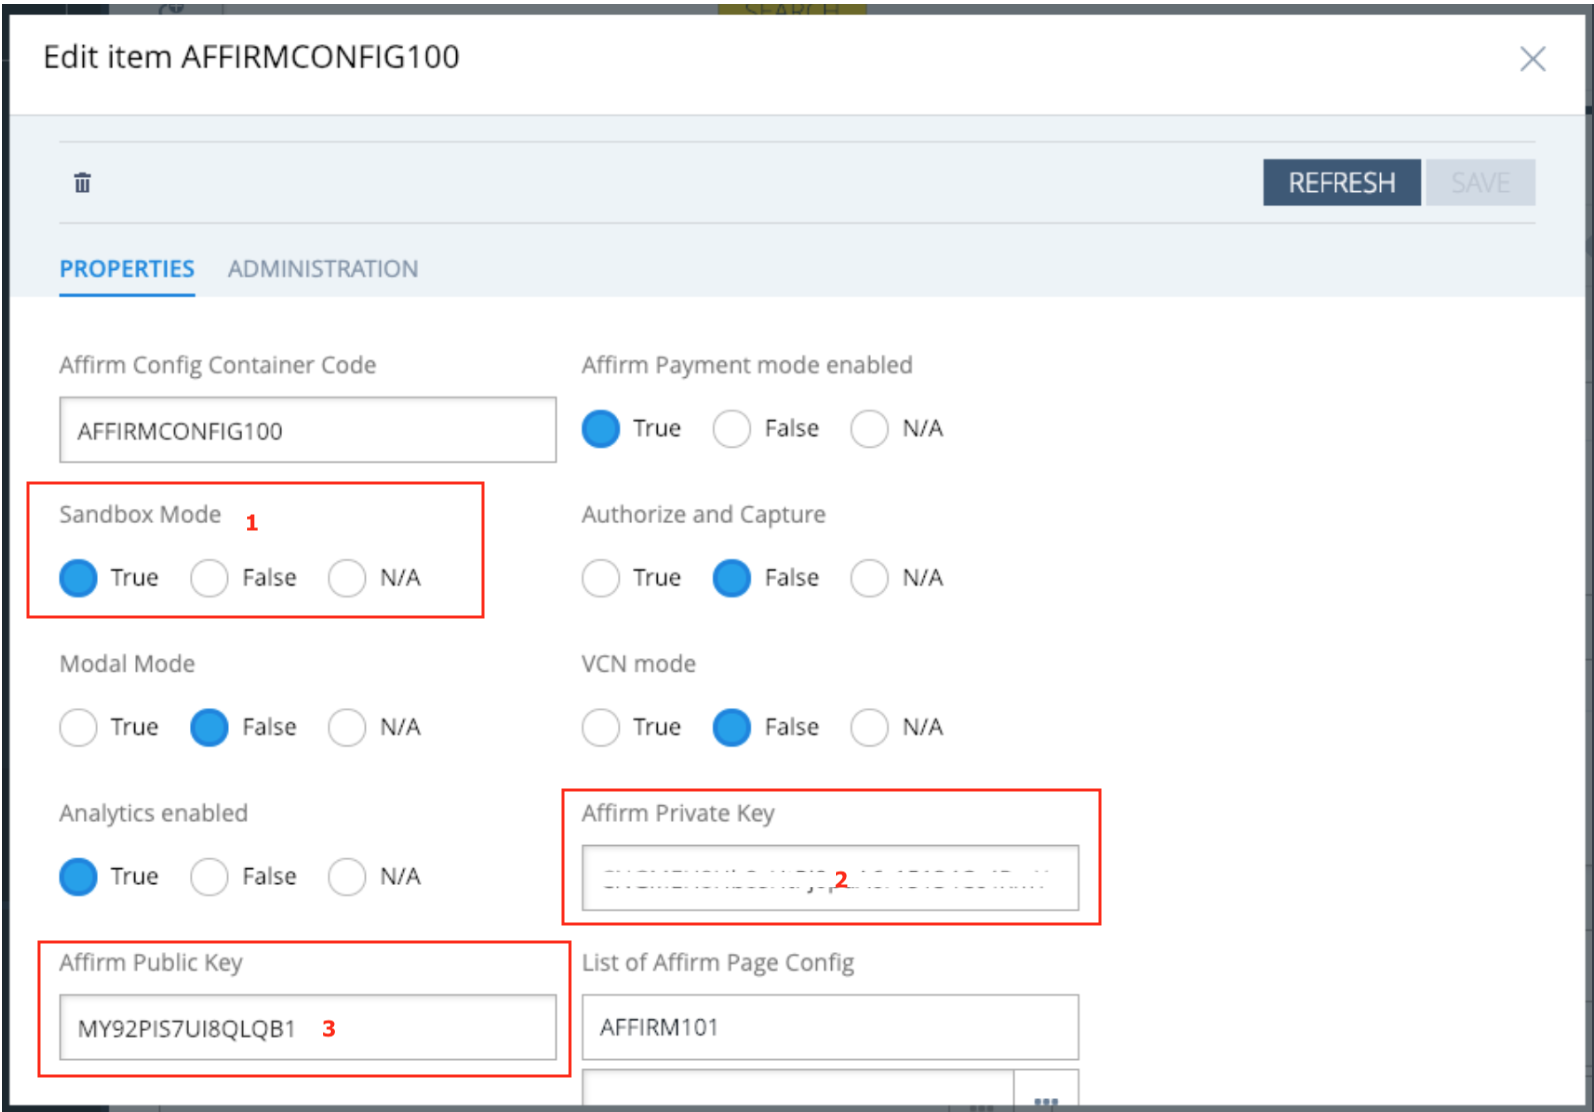Screen dimensions: 1594x1112
Task: Set Modal Mode to True
Action: tap(78, 727)
